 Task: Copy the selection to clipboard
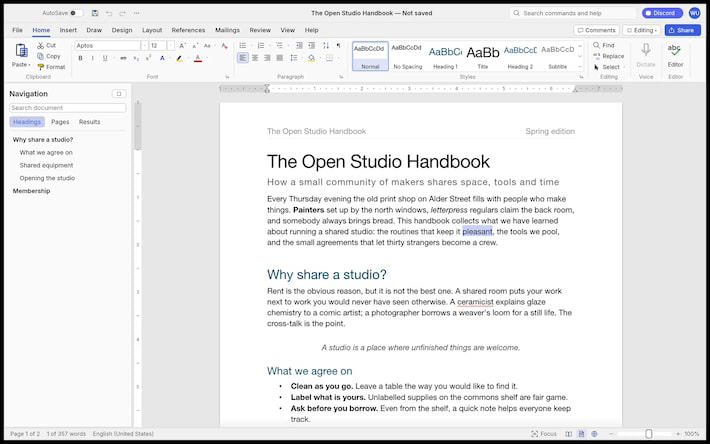click(48, 56)
